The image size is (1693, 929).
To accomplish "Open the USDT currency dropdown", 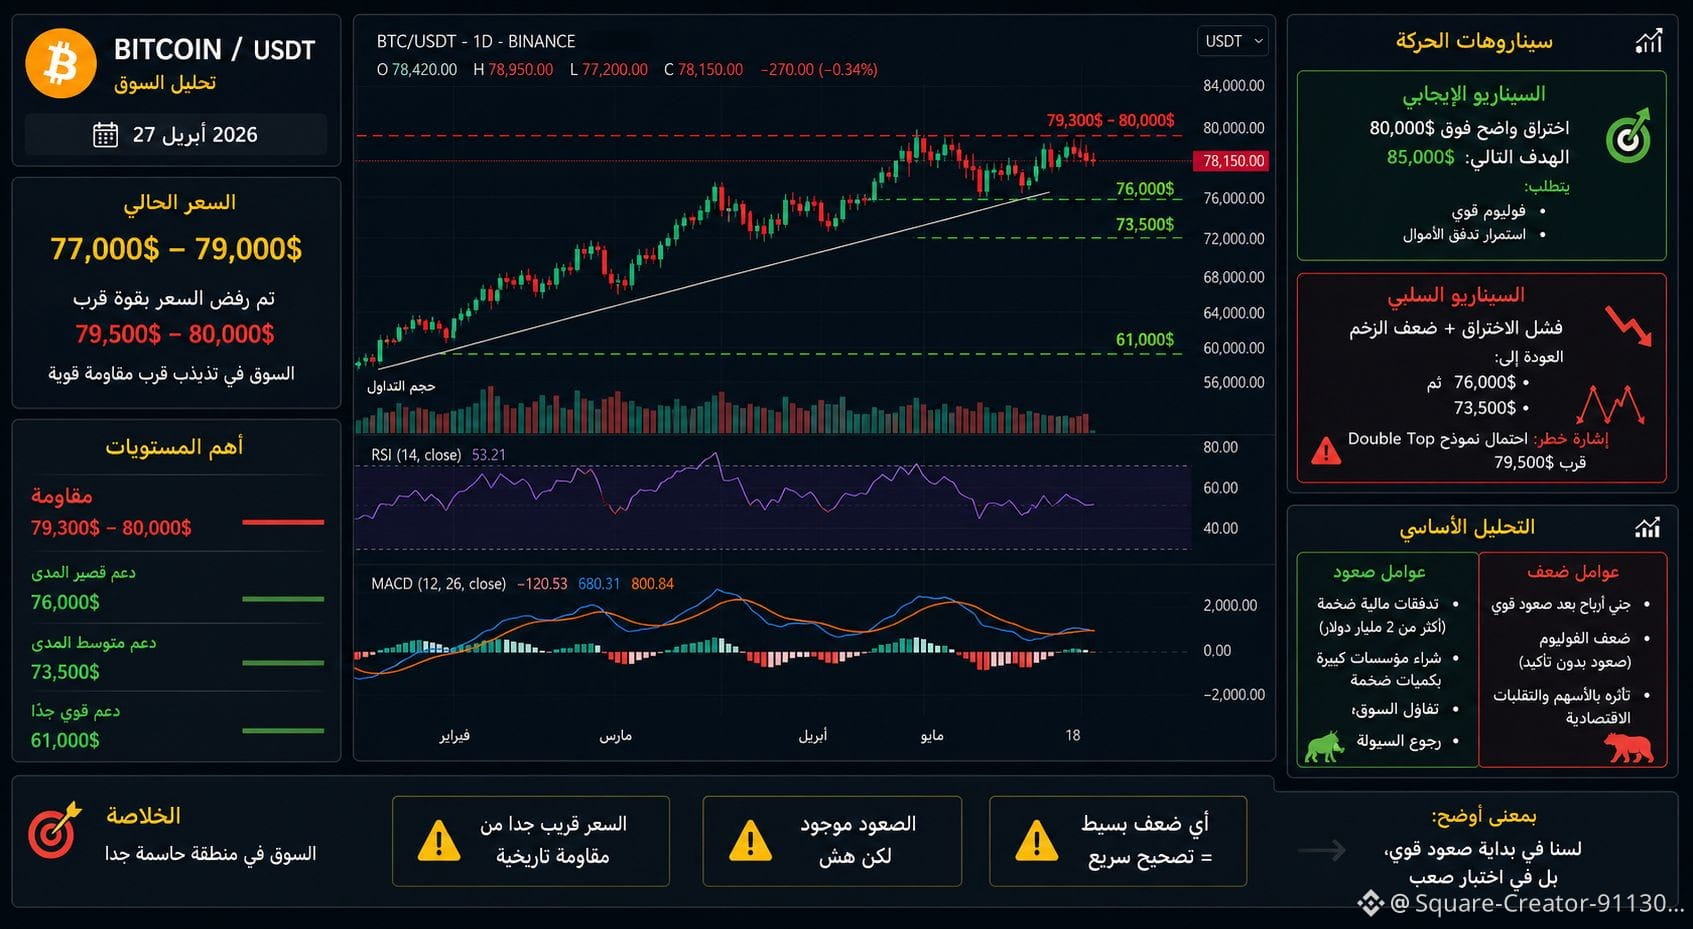I will tap(1233, 41).
